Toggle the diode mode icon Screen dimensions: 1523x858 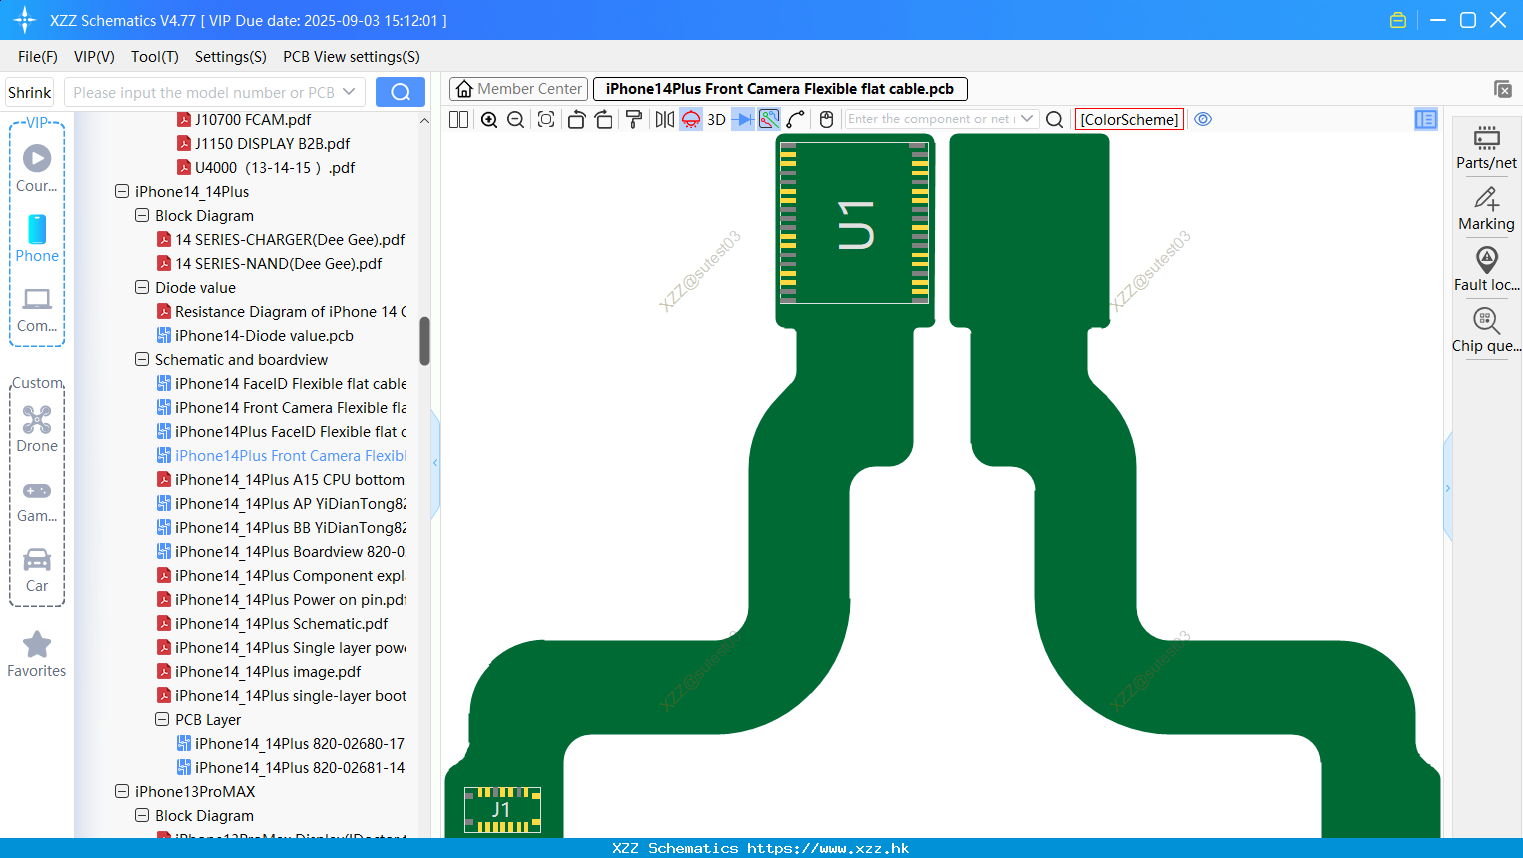743,120
